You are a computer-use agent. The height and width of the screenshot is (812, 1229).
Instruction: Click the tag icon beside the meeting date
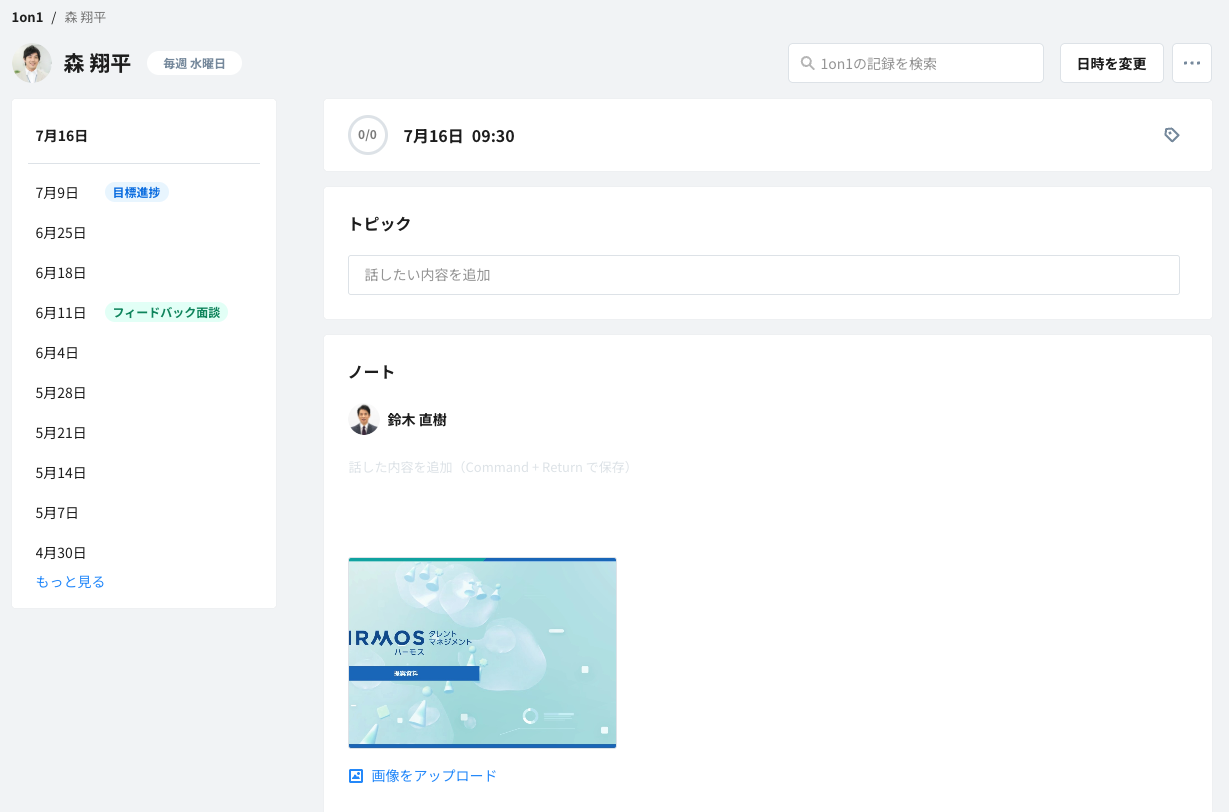tap(1172, 135)
